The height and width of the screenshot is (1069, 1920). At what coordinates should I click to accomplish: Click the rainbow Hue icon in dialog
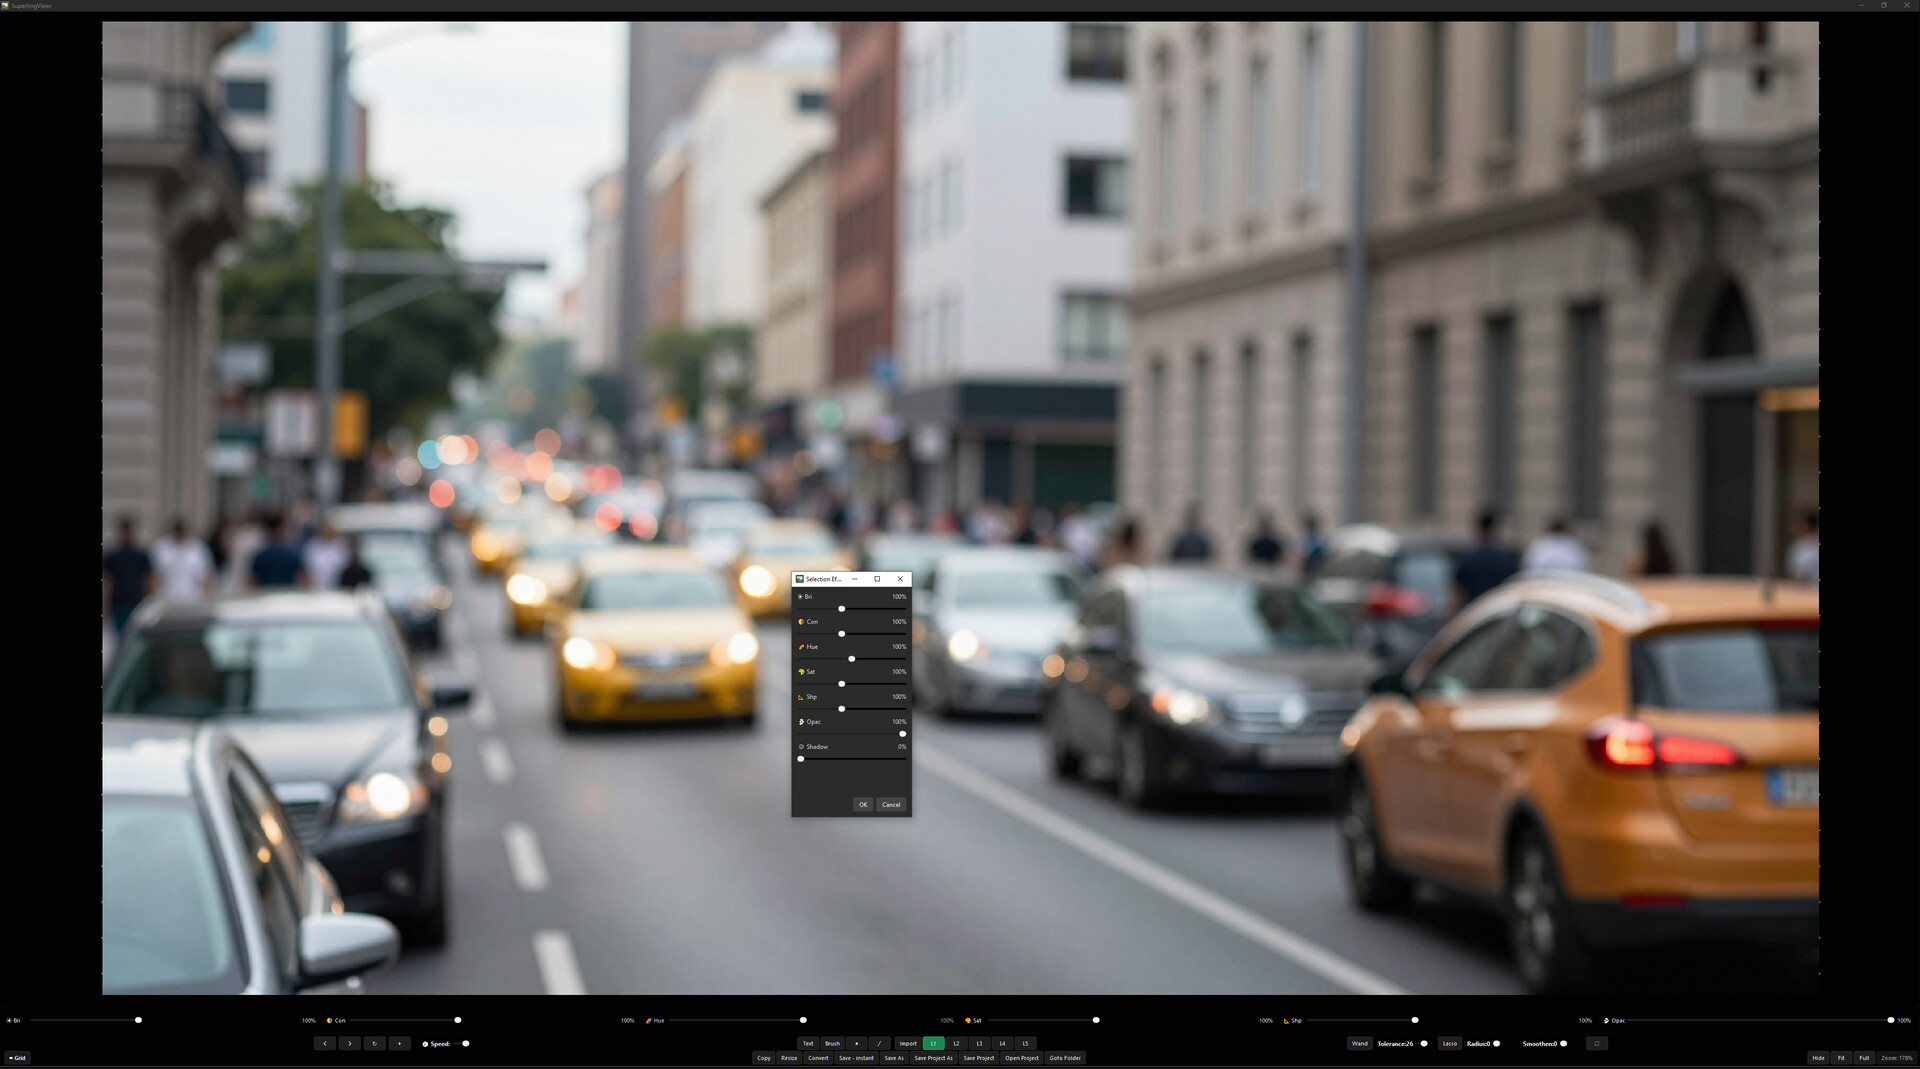801,647
